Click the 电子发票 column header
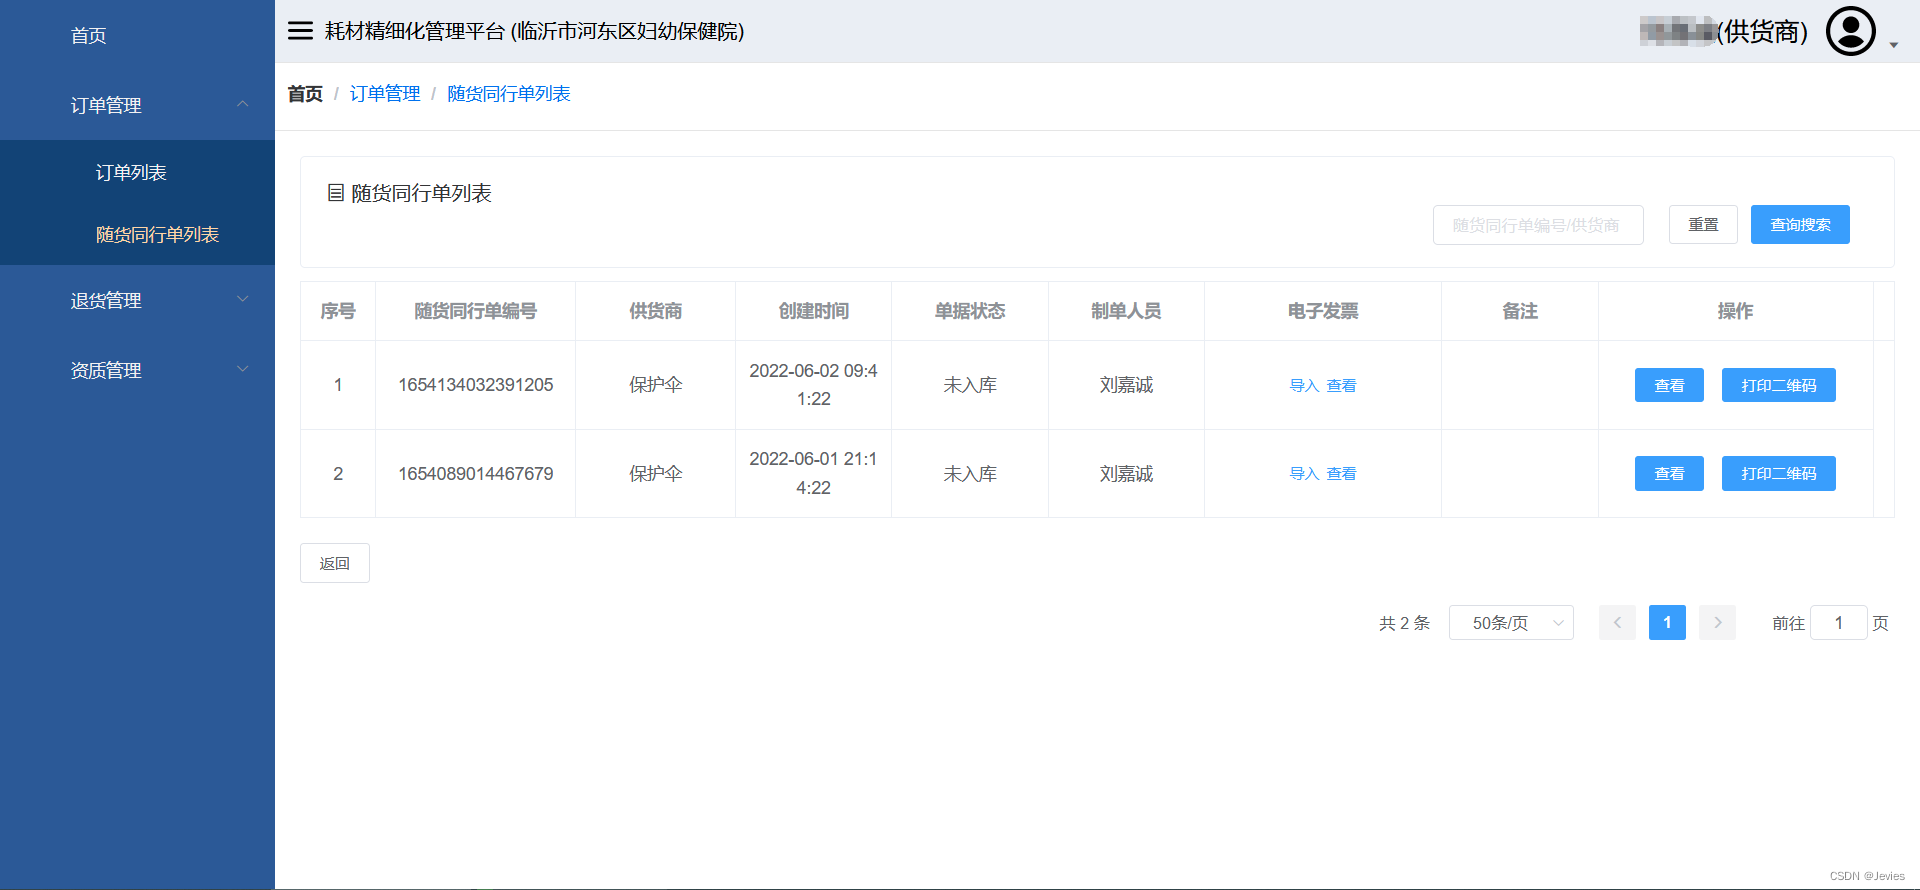This screenshot has height=890, width=1920. pos(1323,311)
